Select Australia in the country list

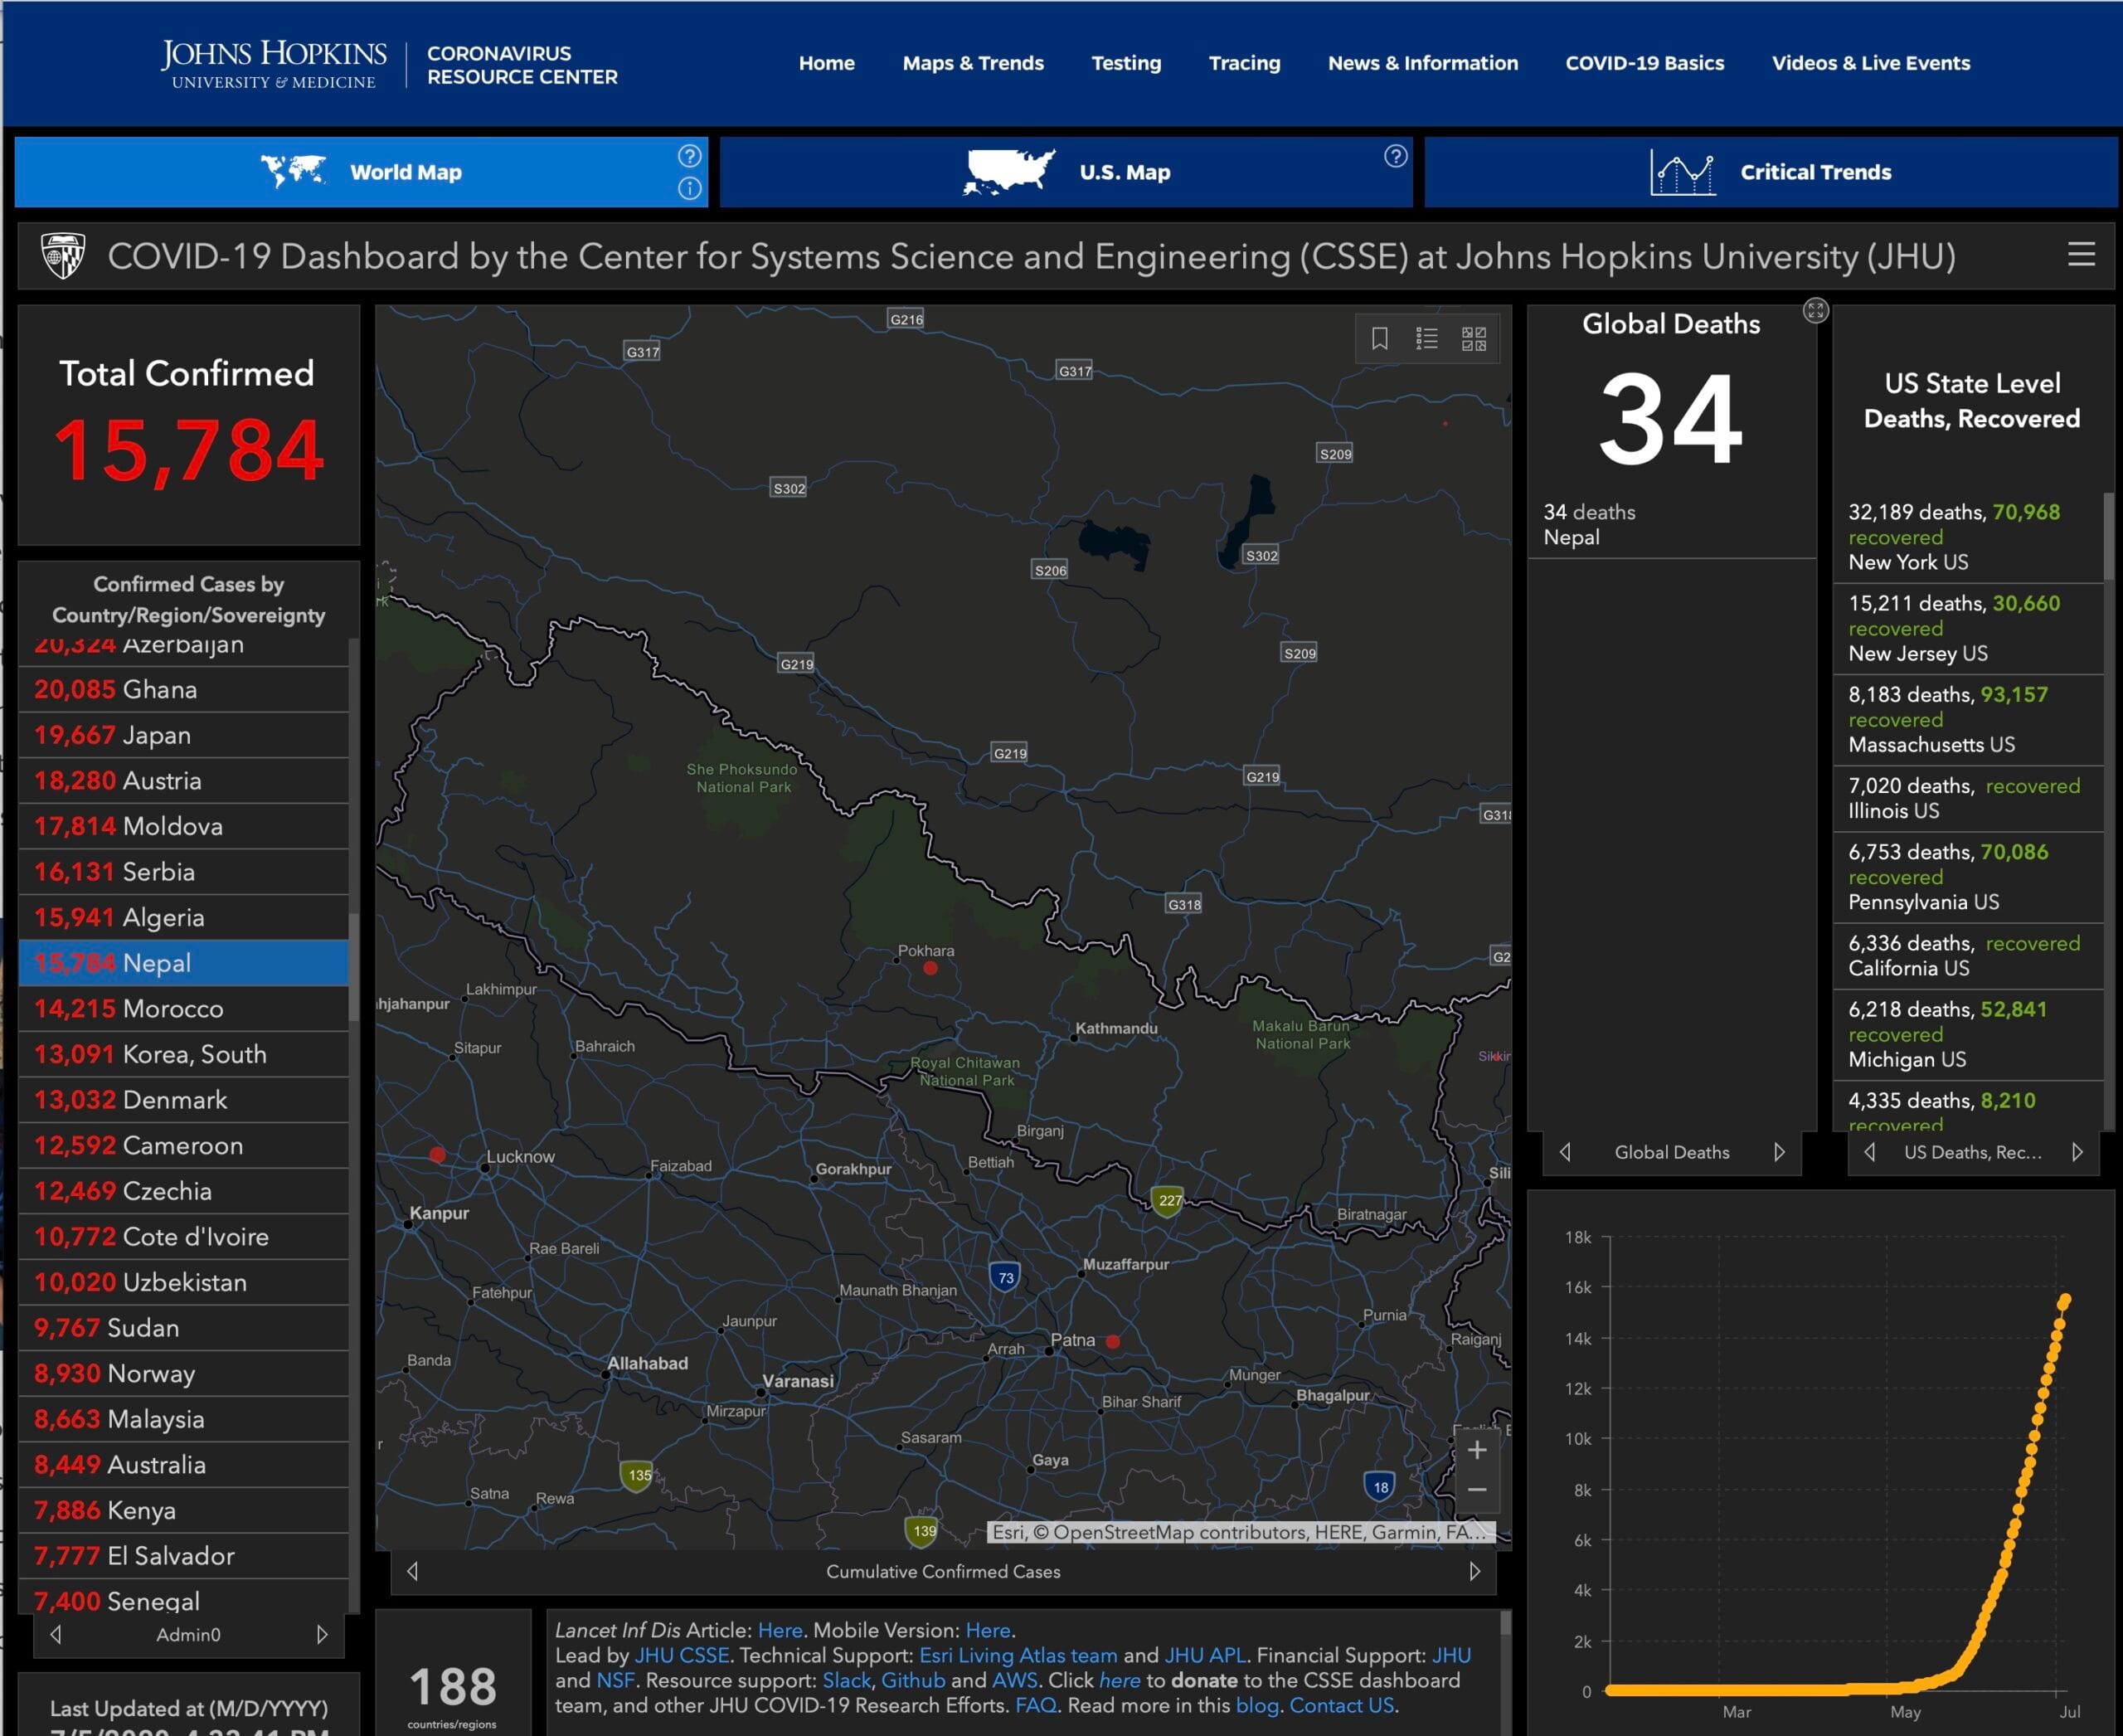click(x=183, y=1465)
